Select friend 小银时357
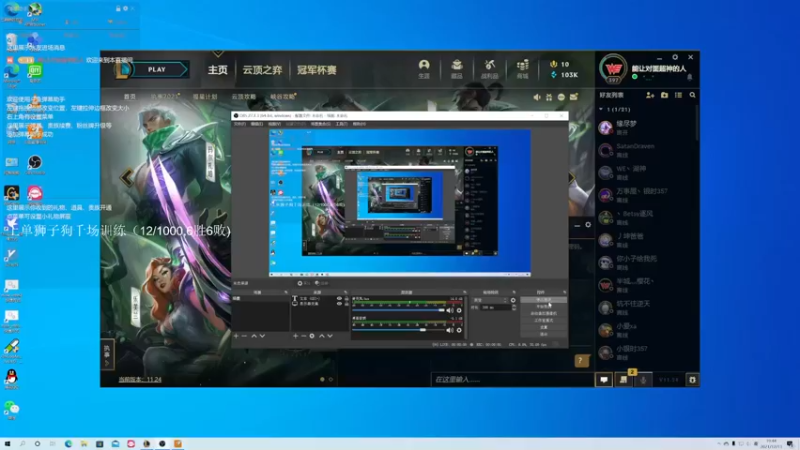Screen dimensions: 800x450 pyautogui.click(x=646, y=352)
